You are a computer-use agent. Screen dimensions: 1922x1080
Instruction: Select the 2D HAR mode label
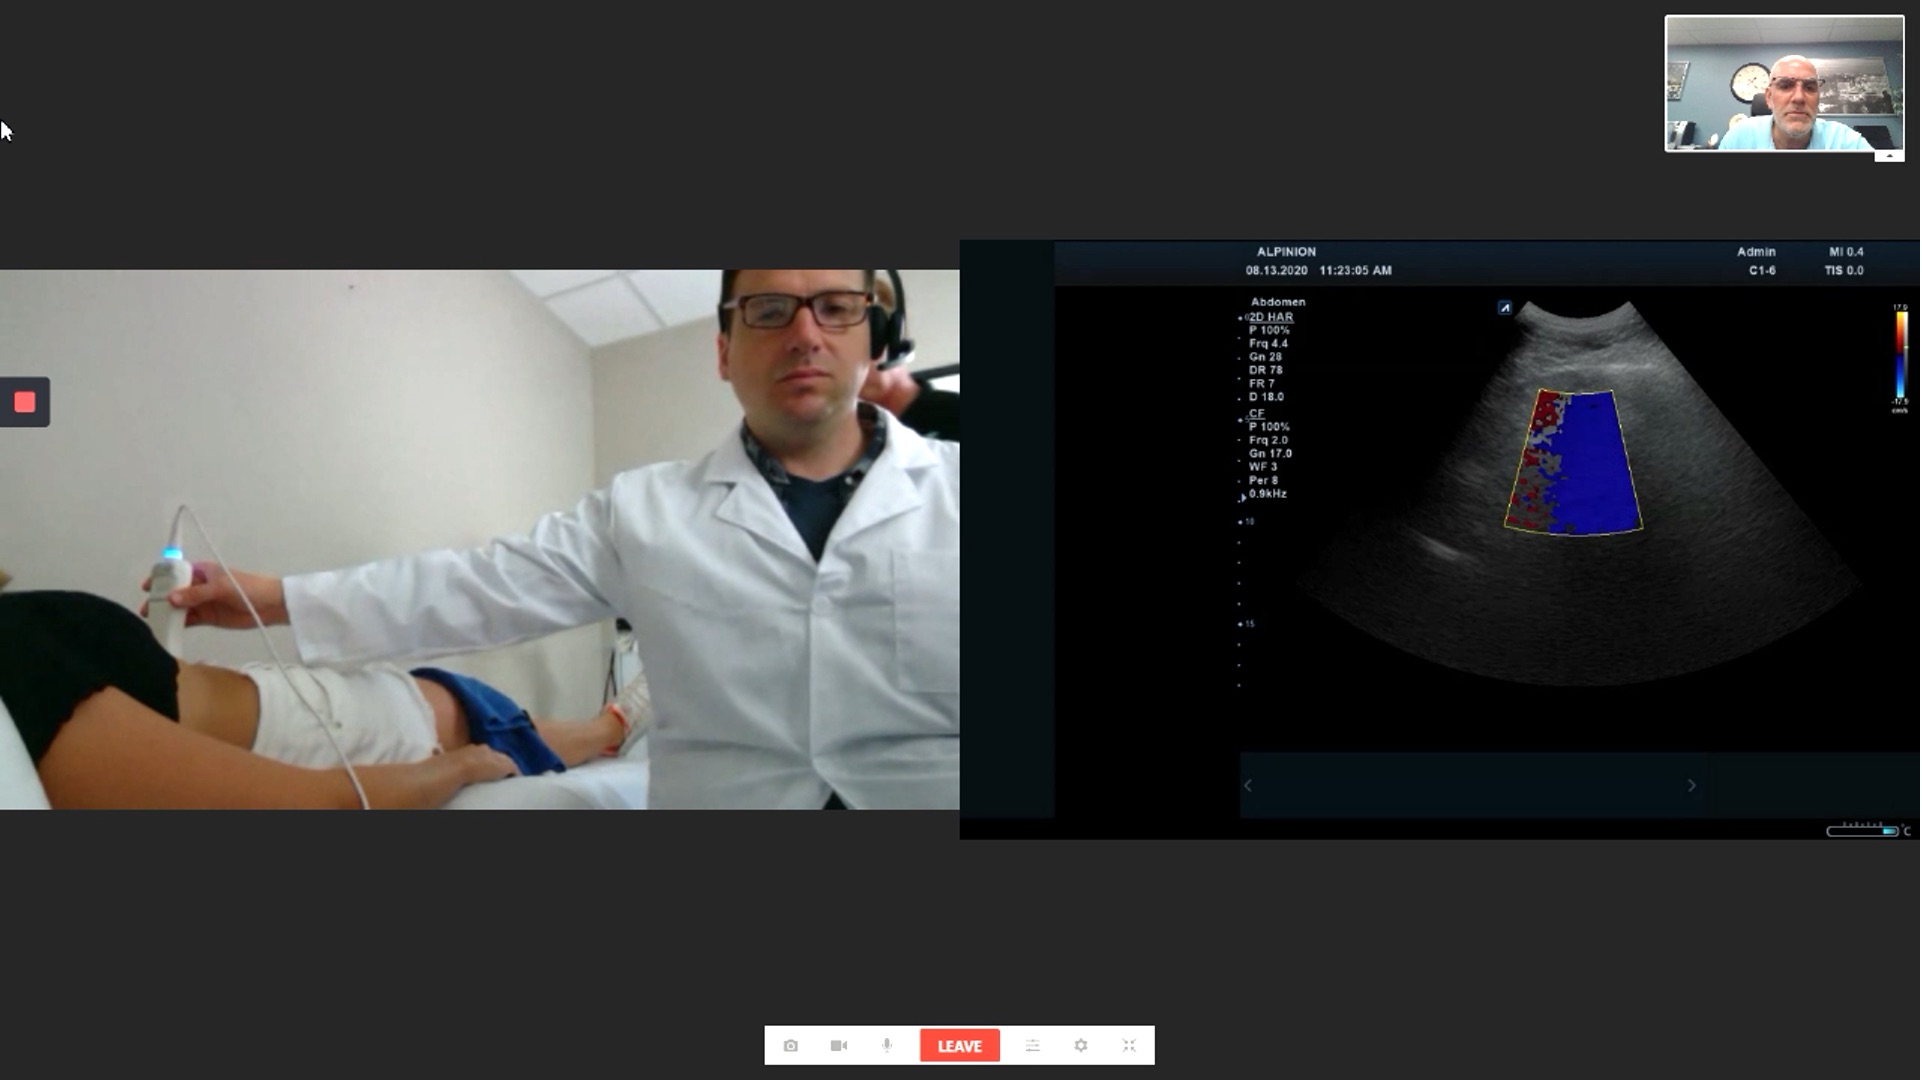pos(1270,317)
